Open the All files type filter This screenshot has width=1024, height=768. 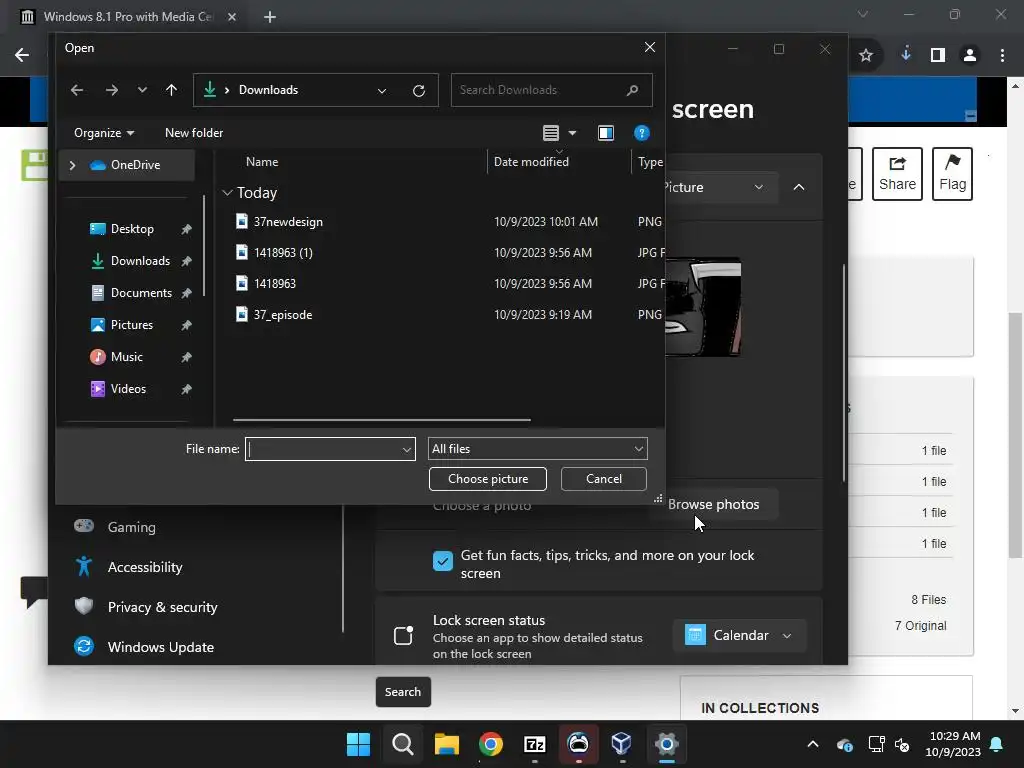pyautogui.click(x=537, y=449)
